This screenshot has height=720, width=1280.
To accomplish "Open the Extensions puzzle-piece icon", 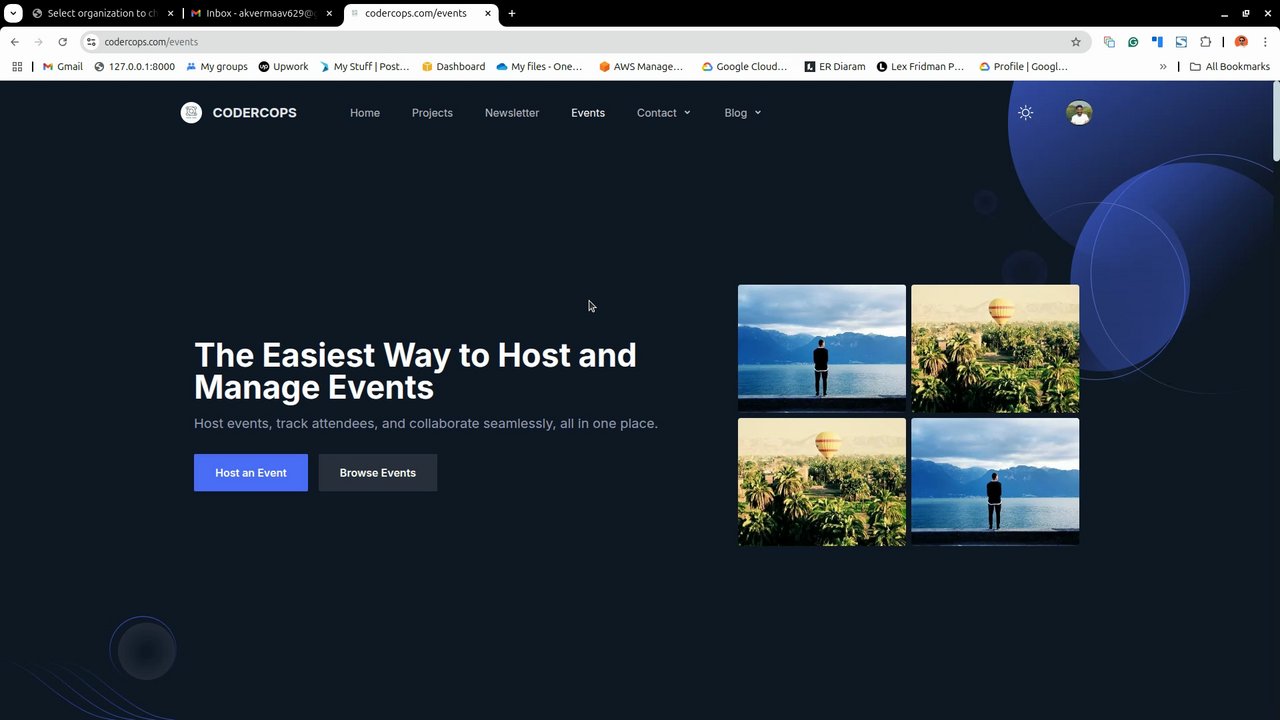I will click(1205, 42).
